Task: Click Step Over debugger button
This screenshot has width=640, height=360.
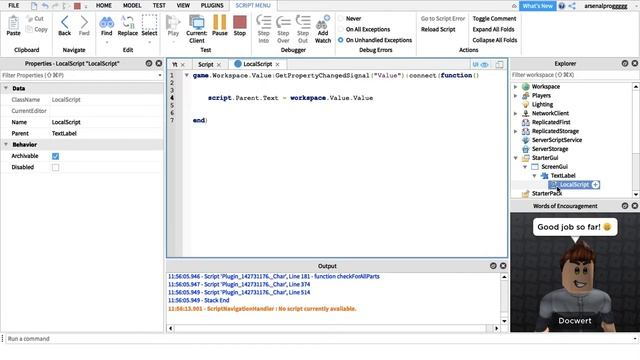Action: pyautogui.click(x=283, y=29)
